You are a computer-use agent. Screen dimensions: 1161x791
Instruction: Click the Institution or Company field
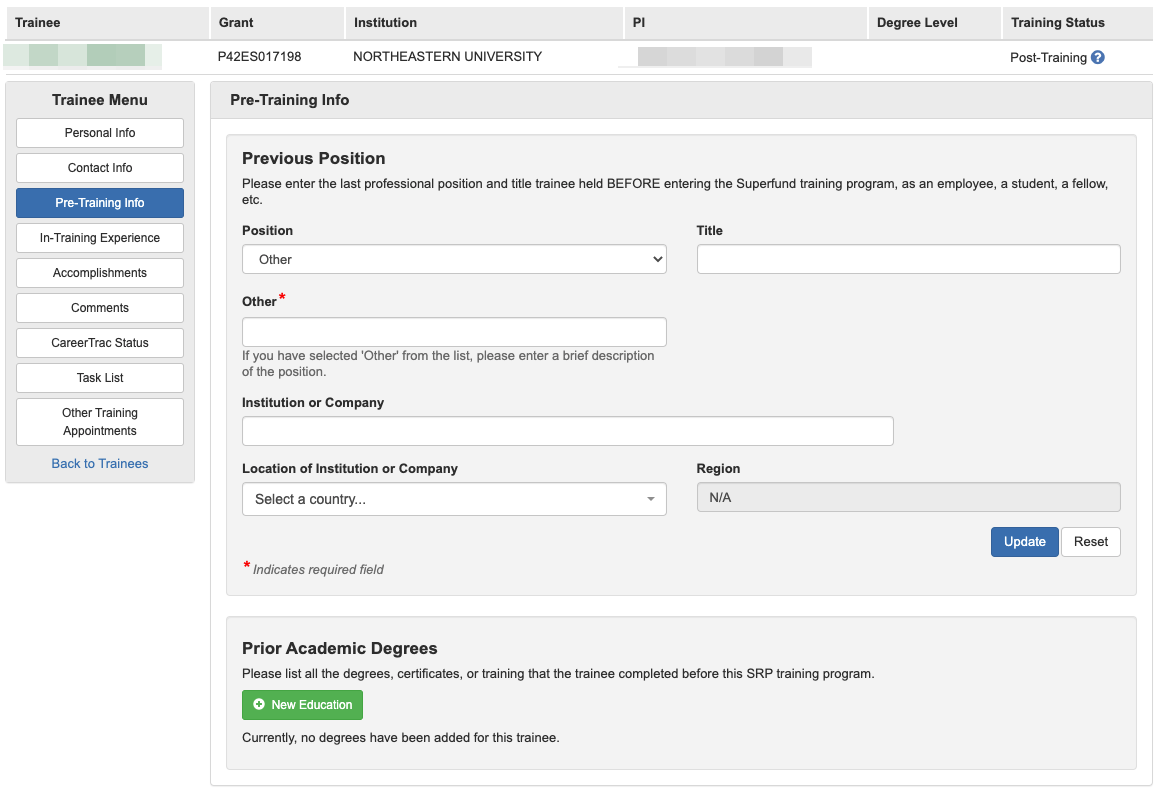tap(567, 431)
